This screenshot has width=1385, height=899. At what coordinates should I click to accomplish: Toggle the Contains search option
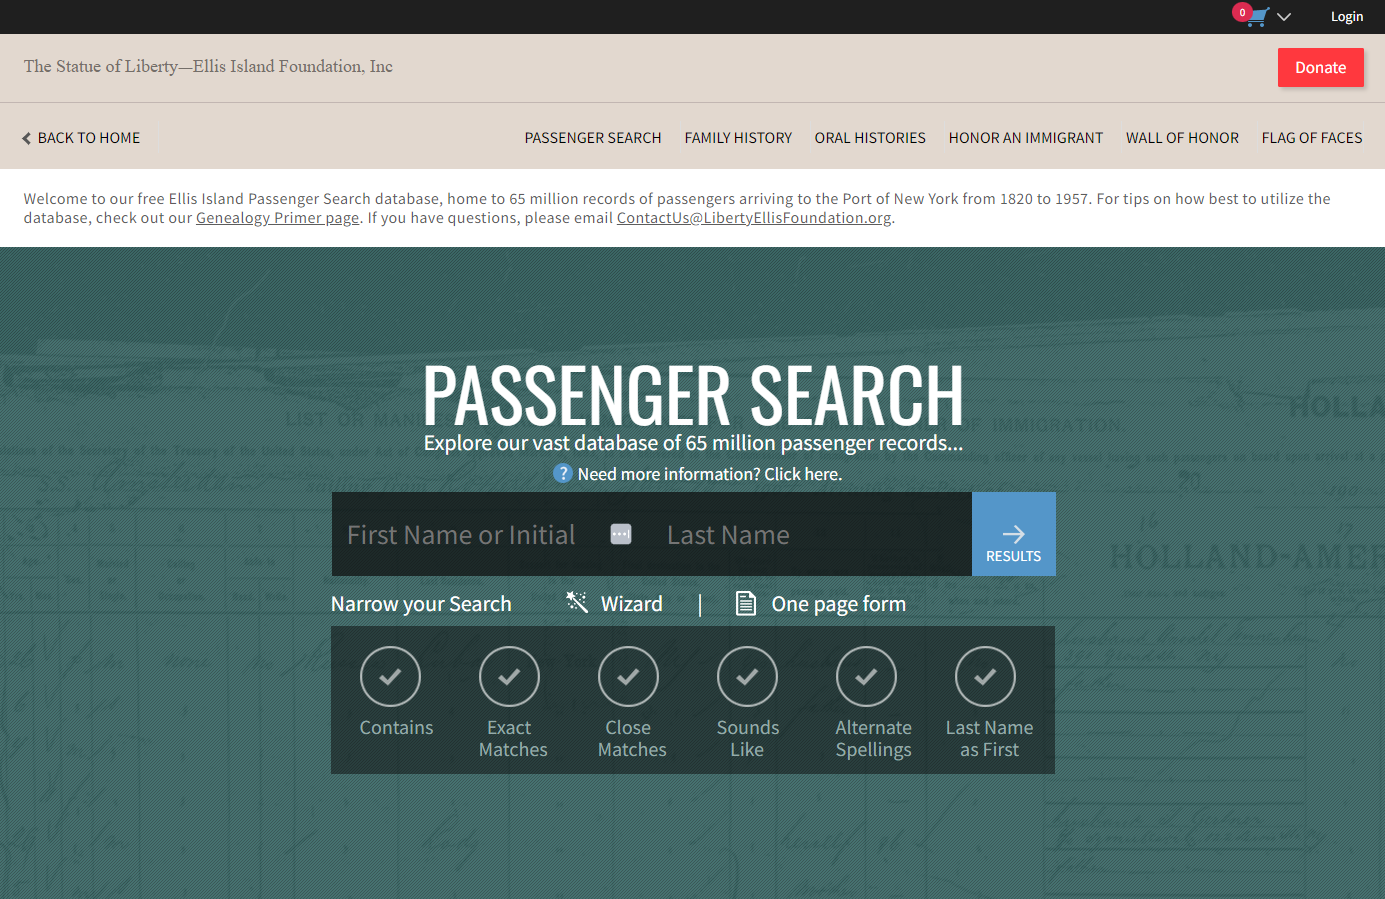pos(390,677)
